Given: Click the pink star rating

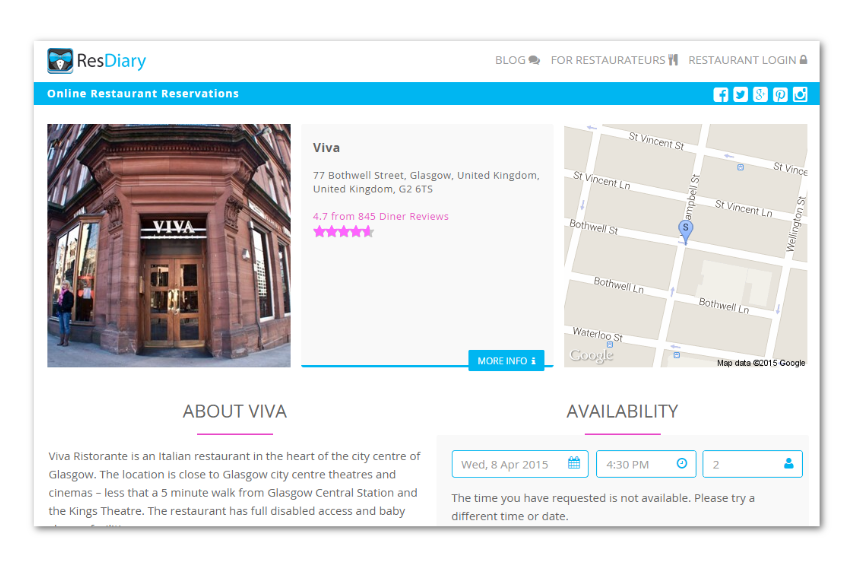Looking at the screenshot, I should (343, 232).
